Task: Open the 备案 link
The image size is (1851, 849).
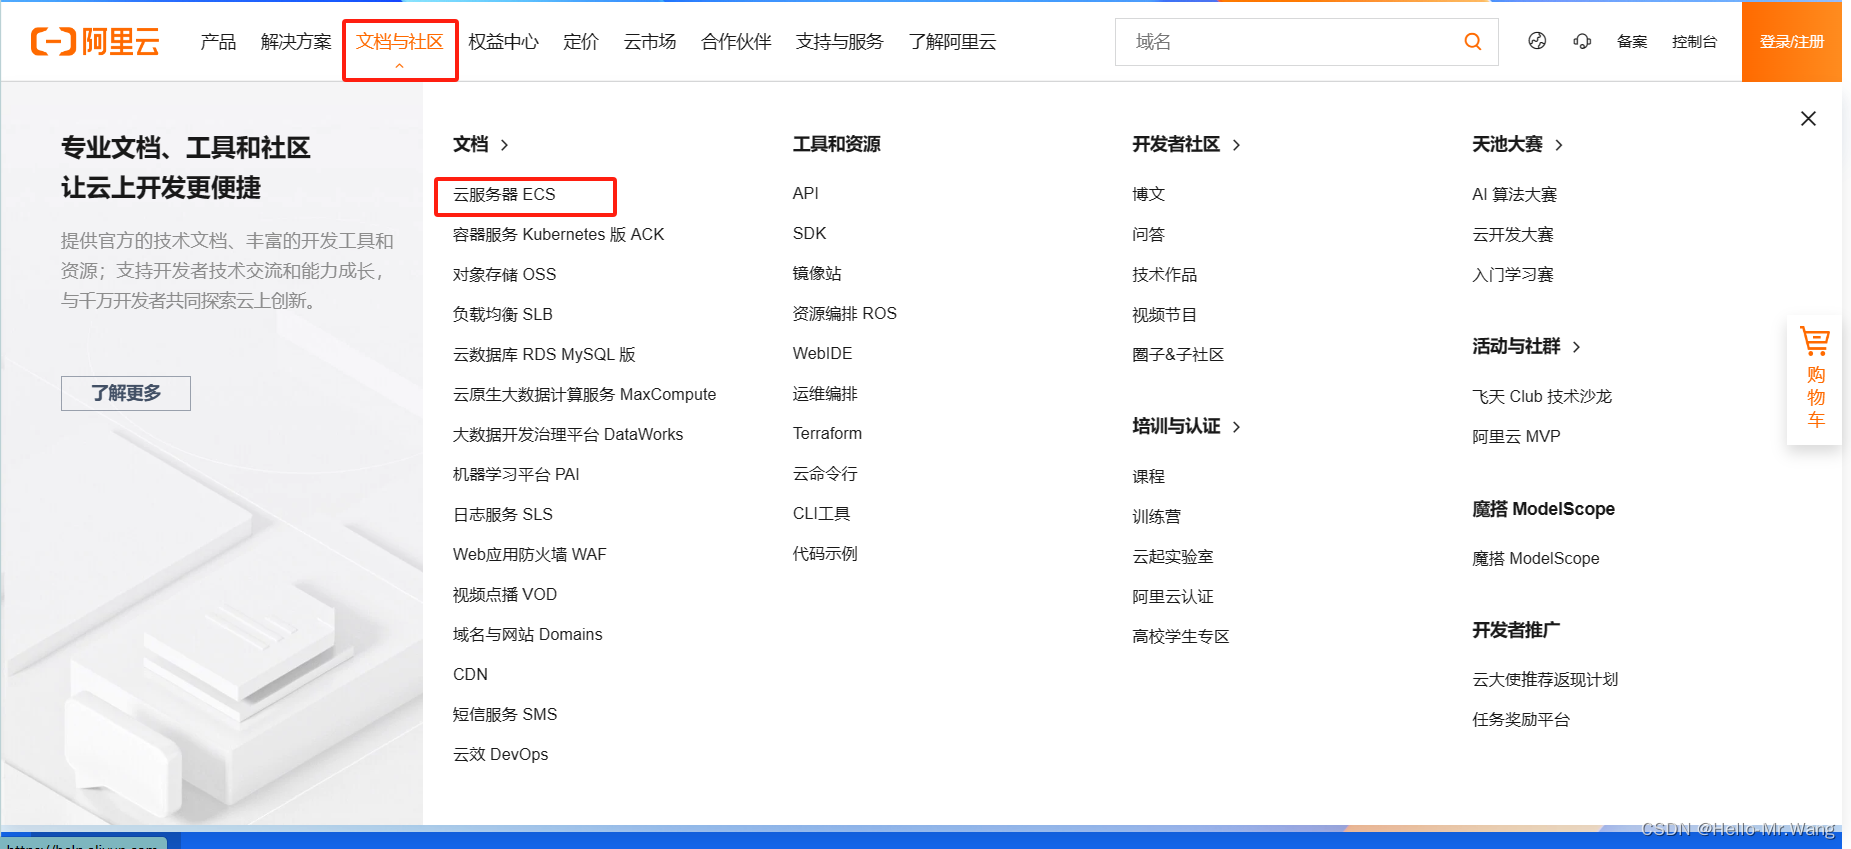Action: (1632, 41)
